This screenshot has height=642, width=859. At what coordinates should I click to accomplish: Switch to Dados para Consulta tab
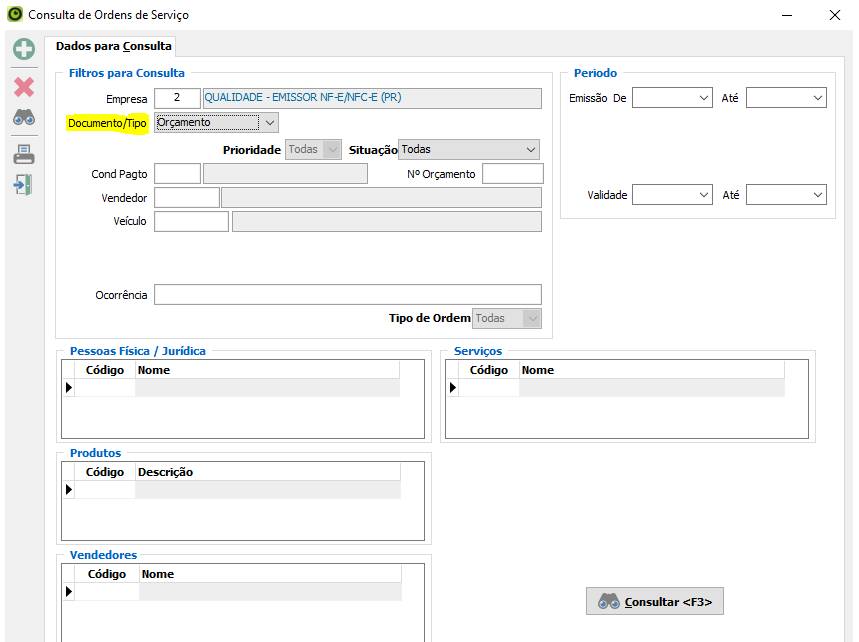click(x=114, y=46)
